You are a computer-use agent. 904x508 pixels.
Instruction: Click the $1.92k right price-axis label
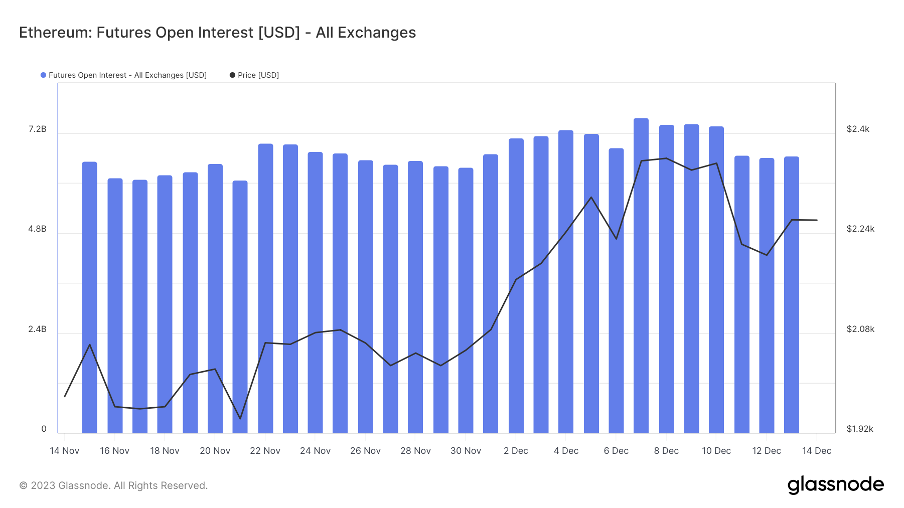(860, 429)
